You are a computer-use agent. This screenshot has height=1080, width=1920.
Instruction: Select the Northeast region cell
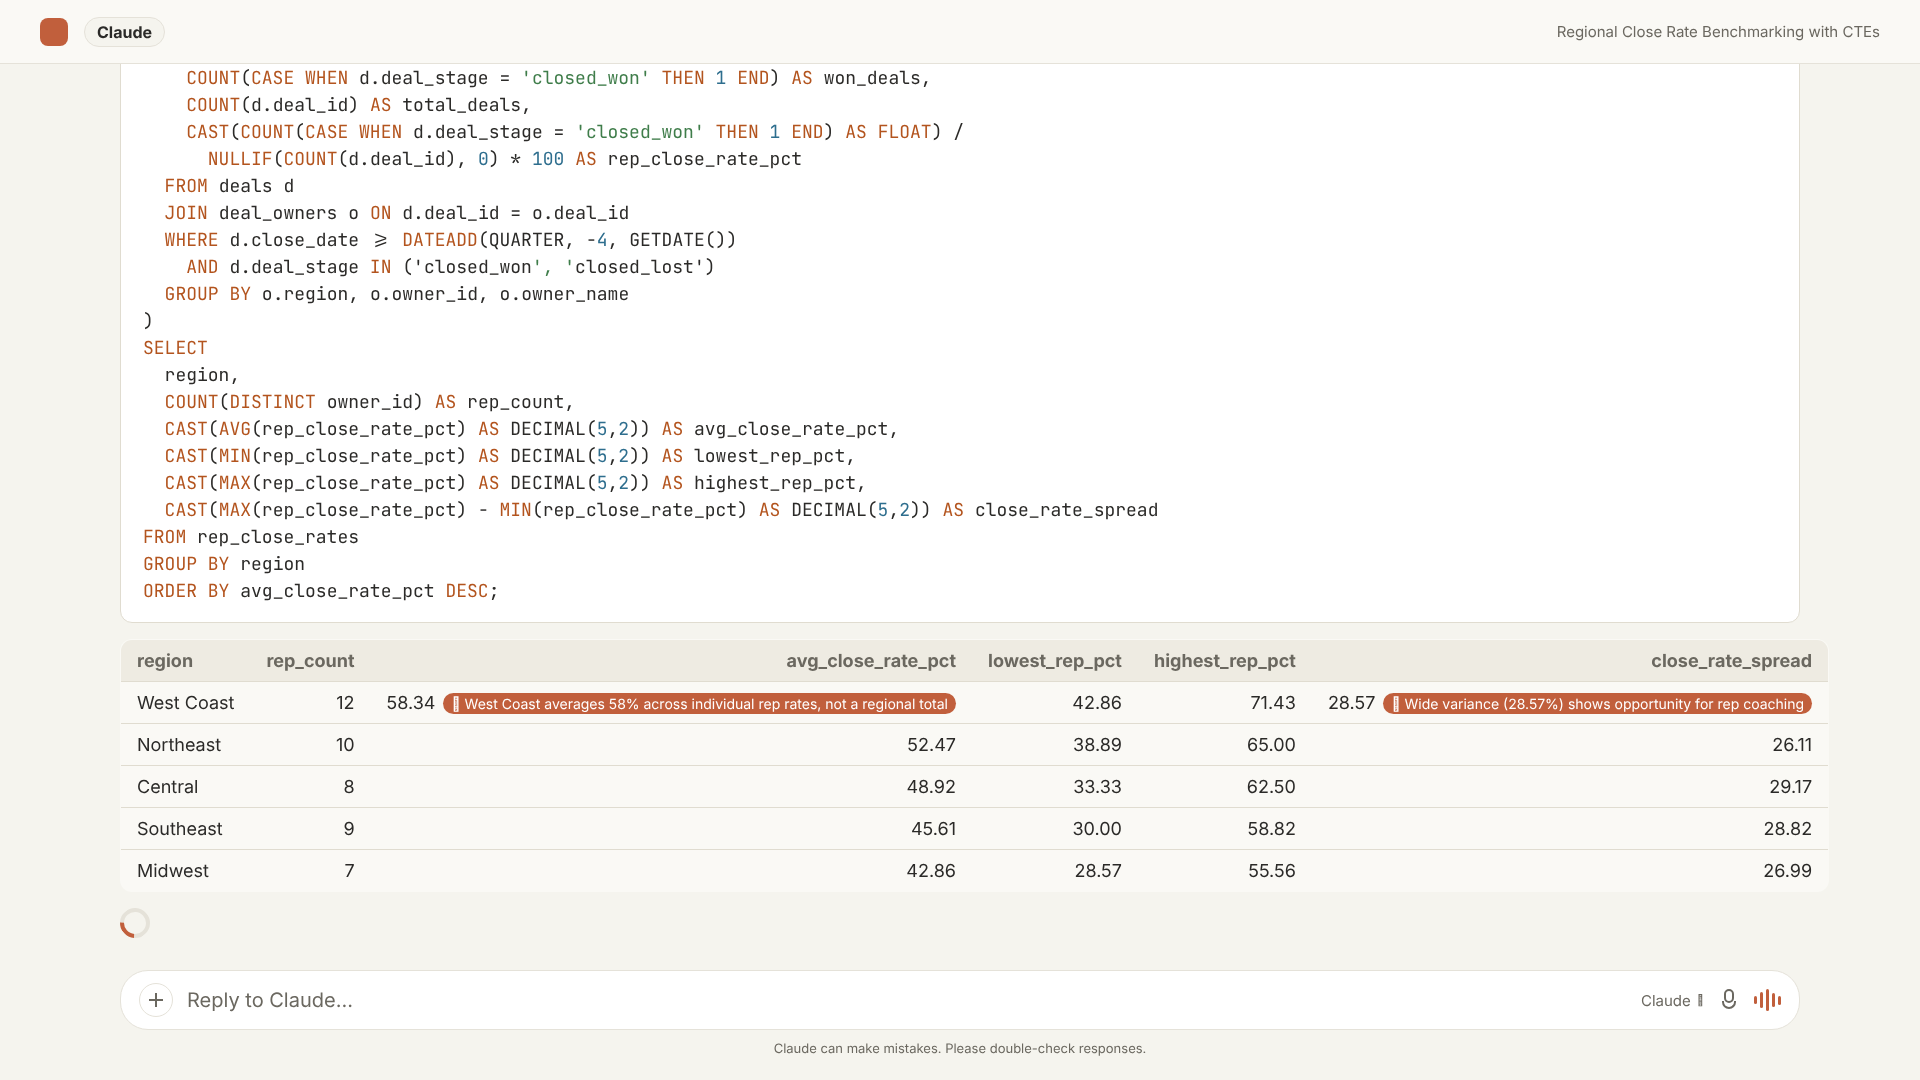coord(179,745)
